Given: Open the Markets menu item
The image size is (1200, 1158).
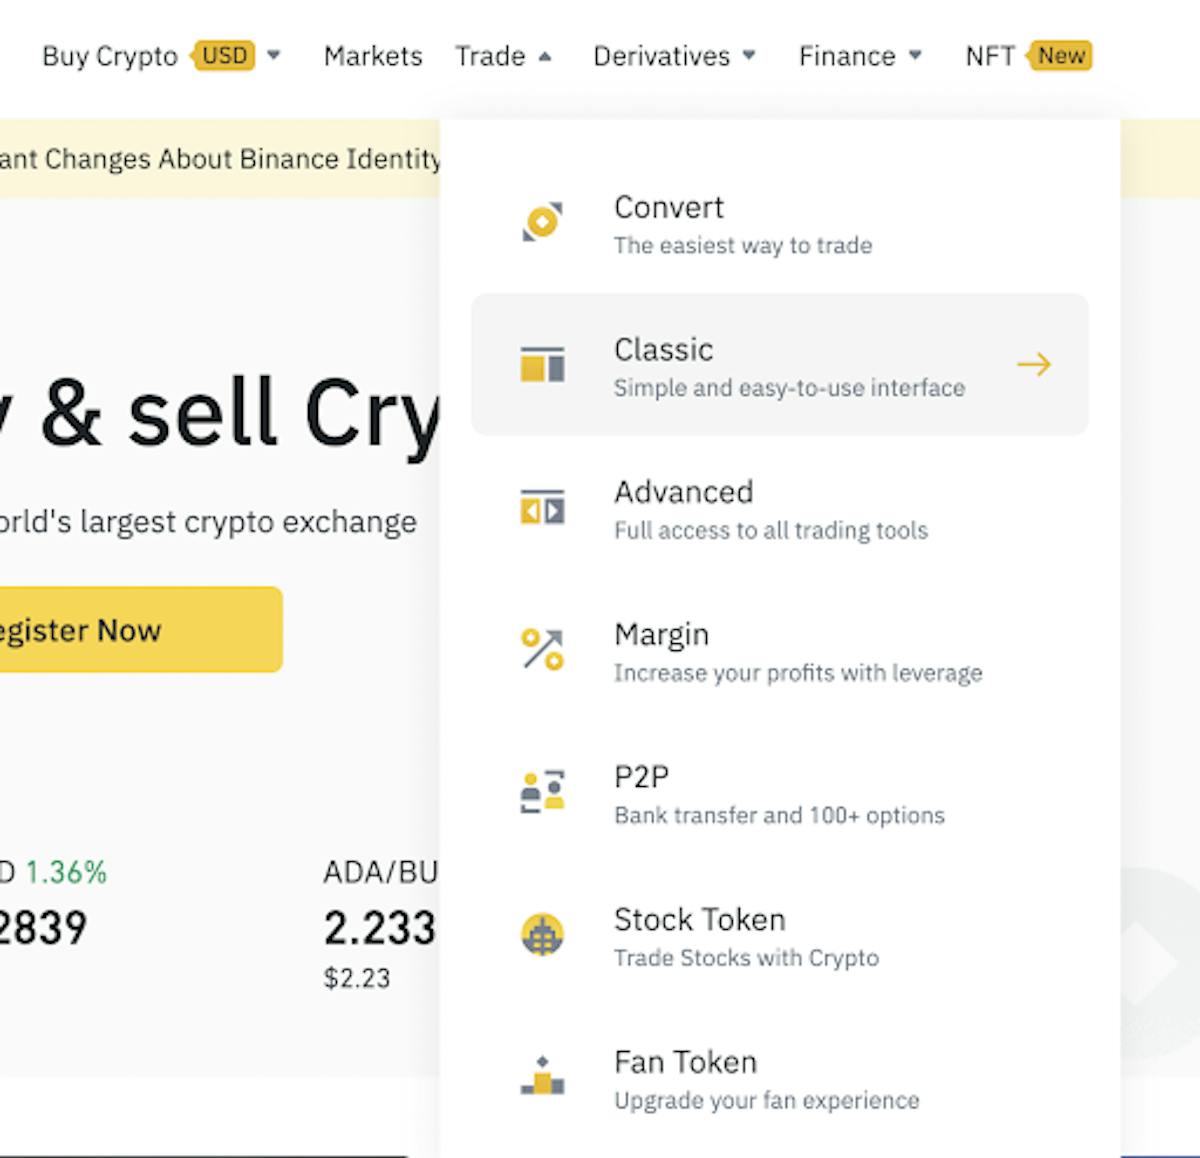Looking at the screenshot, I should tap(373, 56).
